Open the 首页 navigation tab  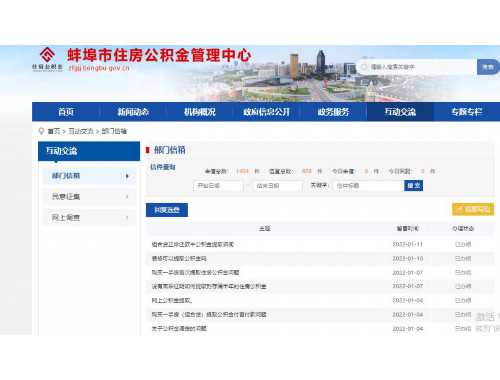point(66,112)
